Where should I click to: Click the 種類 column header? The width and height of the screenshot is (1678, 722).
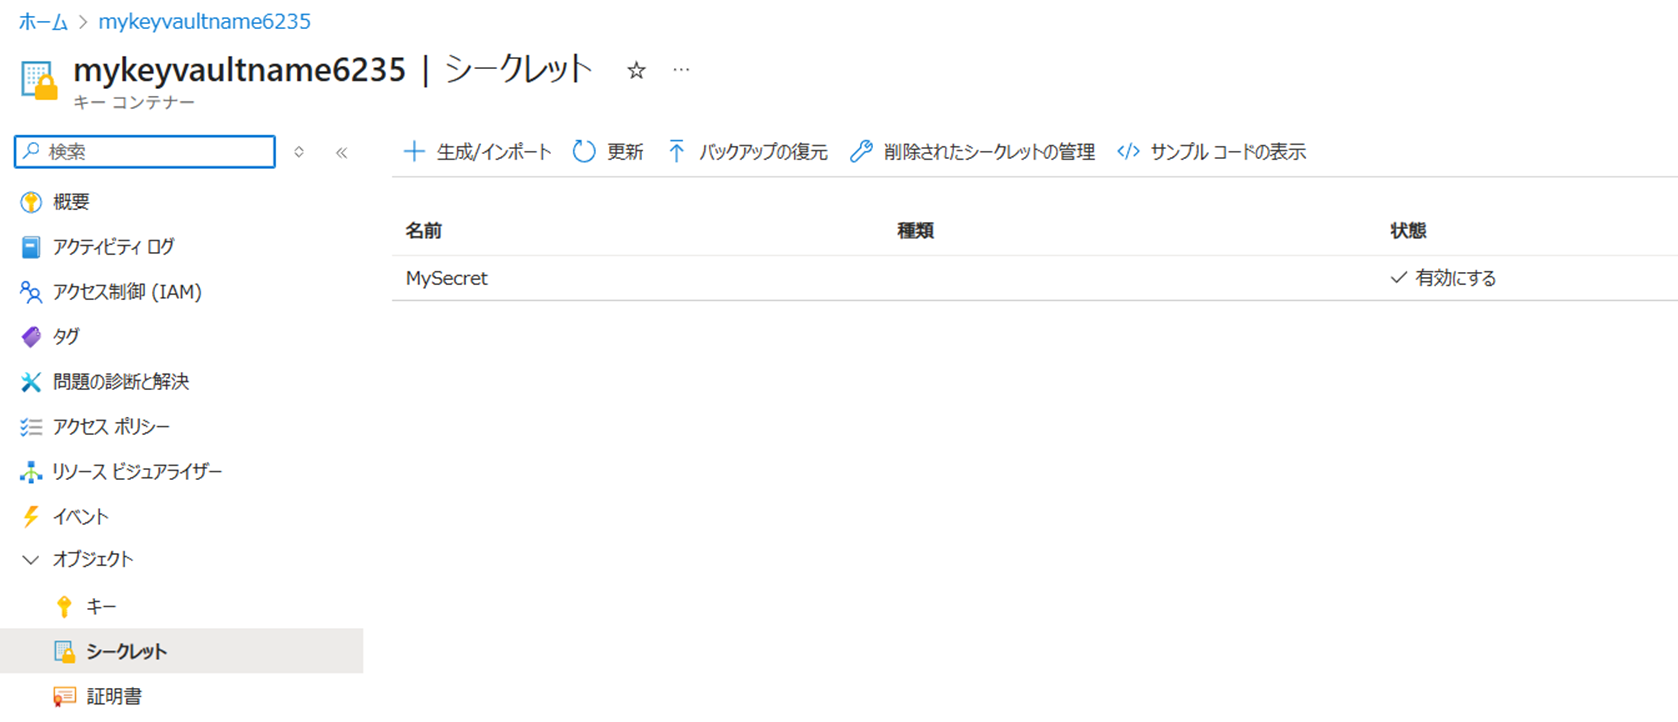click(x=916, y=231)
